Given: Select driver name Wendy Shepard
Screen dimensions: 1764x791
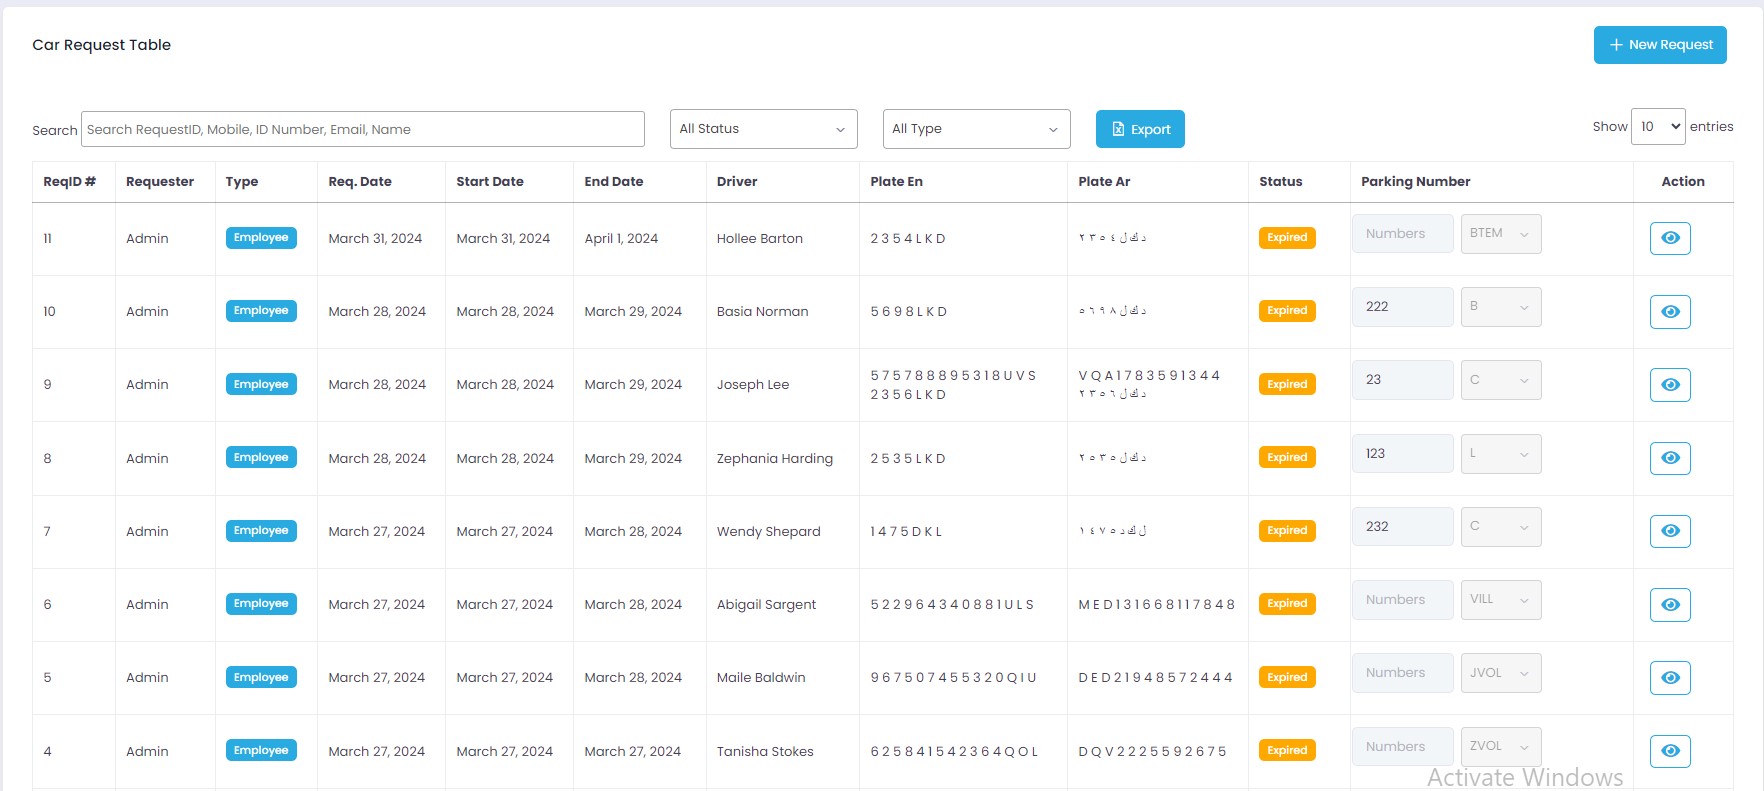Looking at the screenshot, I should [768, 532].
